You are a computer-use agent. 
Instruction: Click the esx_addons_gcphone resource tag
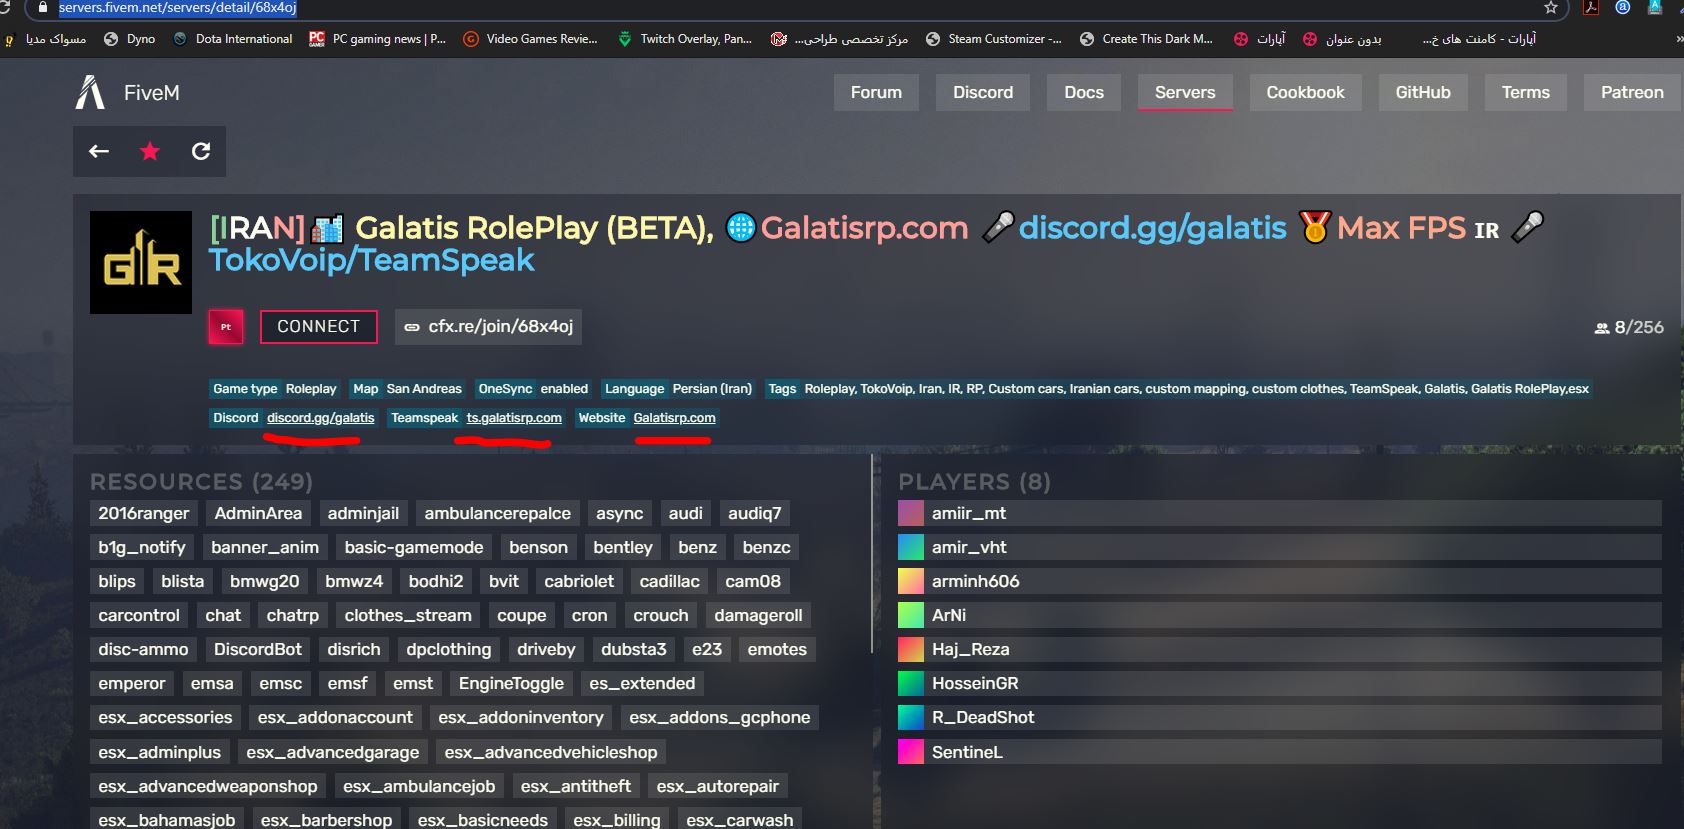pyautogui.click(x=720, y=717)
